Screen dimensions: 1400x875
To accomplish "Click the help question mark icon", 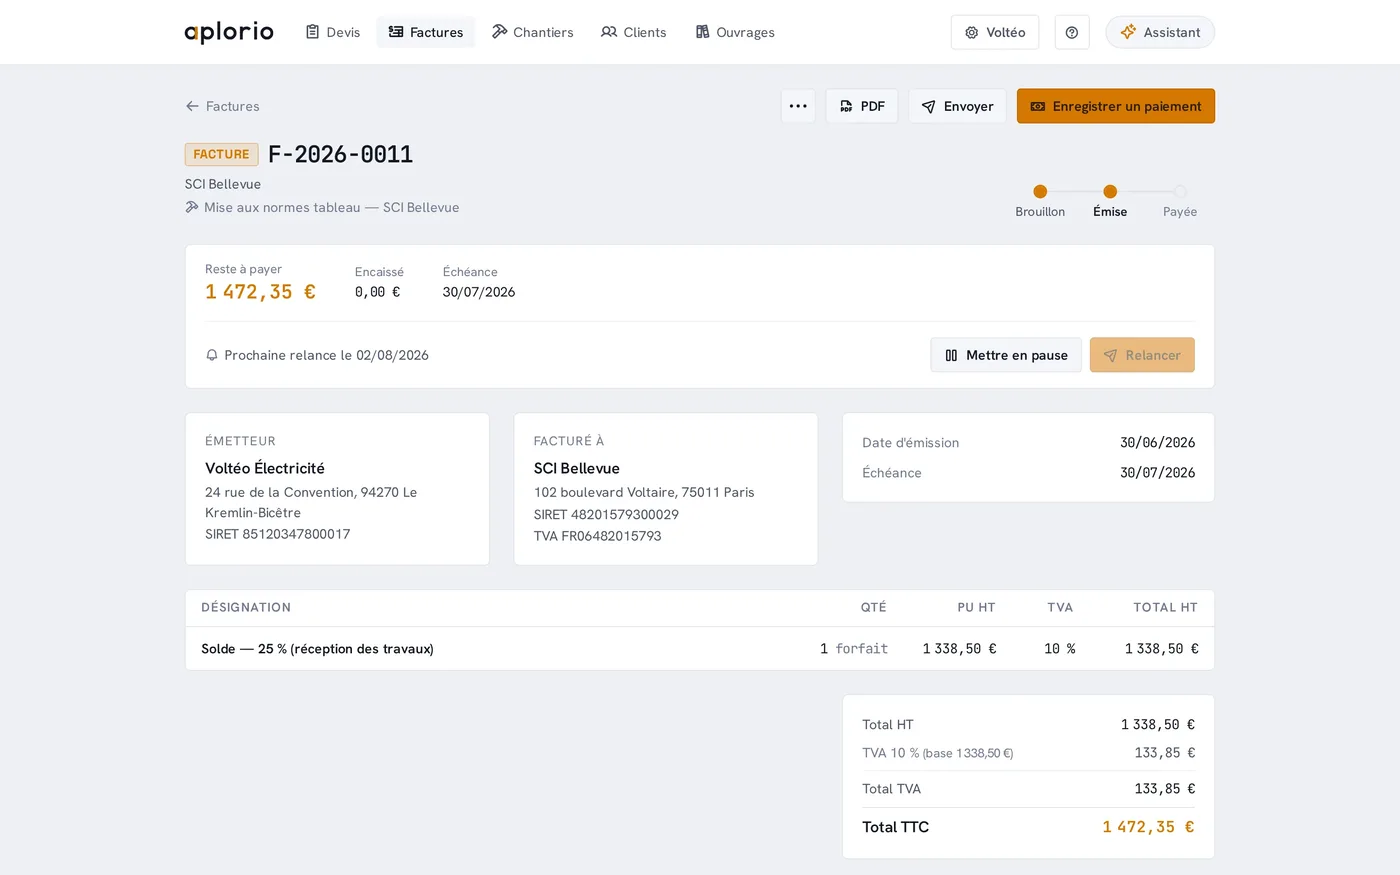I will click(1072, 32).
